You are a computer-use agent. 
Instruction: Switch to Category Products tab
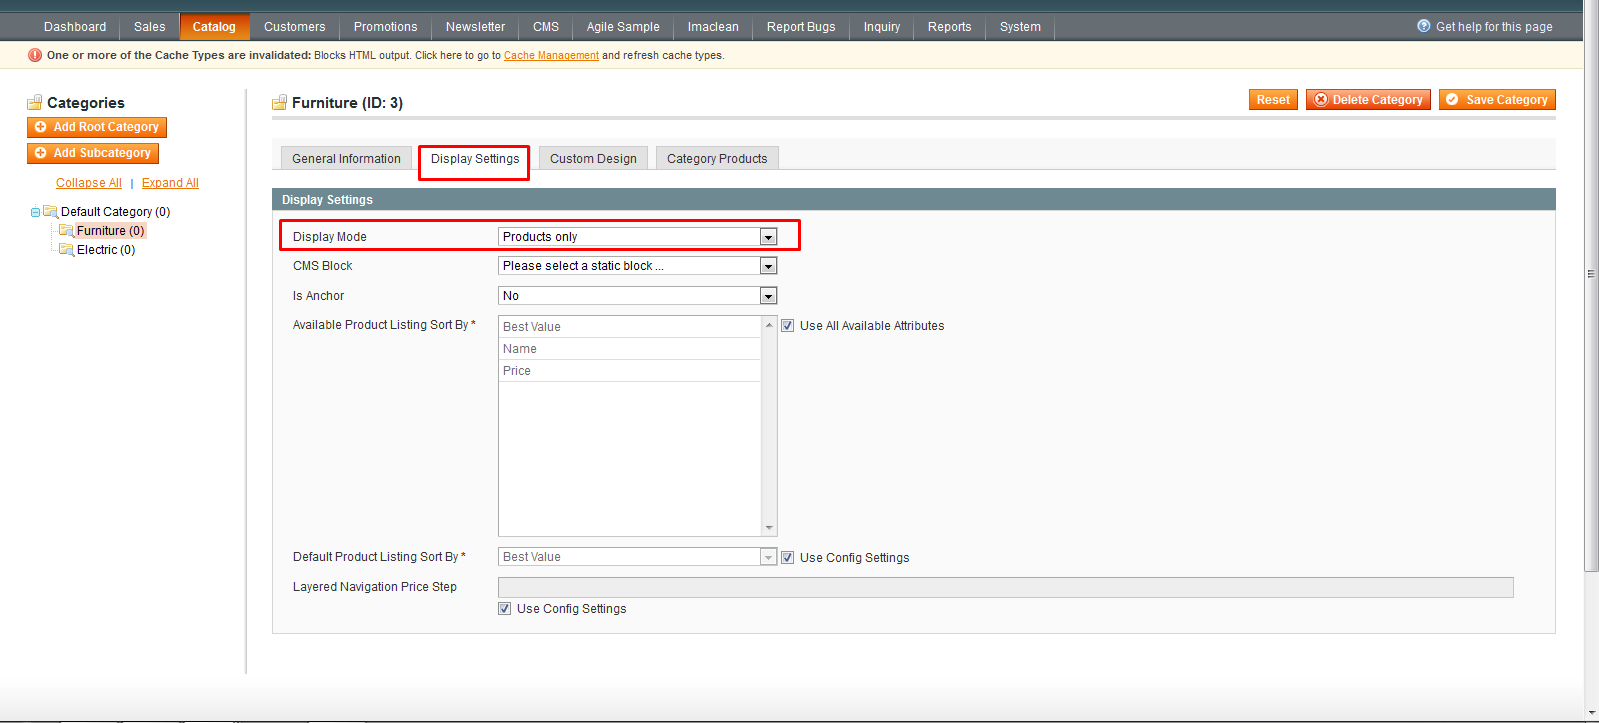pos(717,158)
